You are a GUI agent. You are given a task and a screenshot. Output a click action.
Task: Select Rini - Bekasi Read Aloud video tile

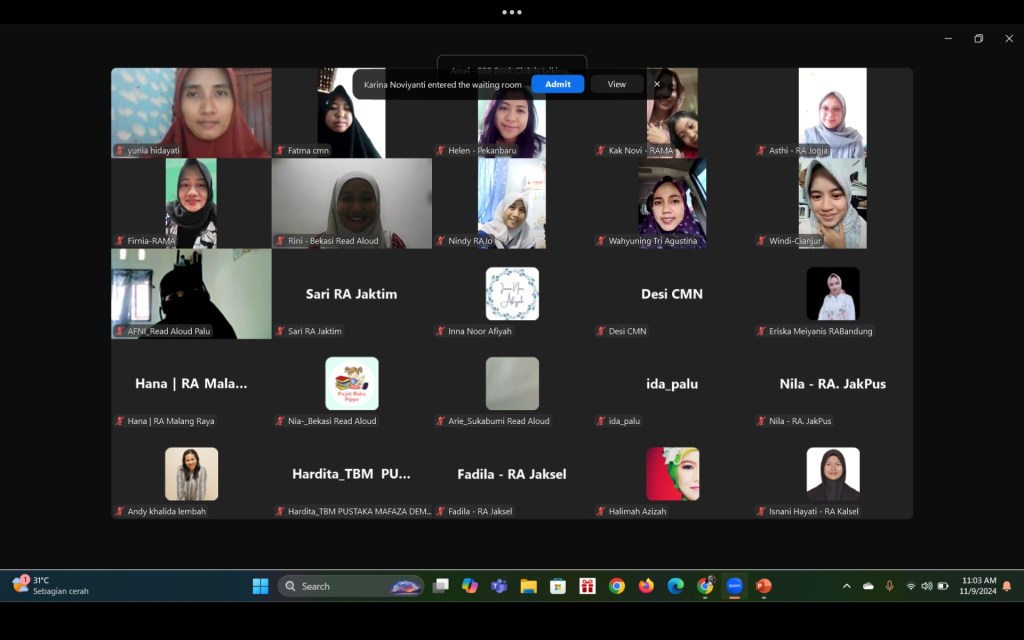point(352,203)
